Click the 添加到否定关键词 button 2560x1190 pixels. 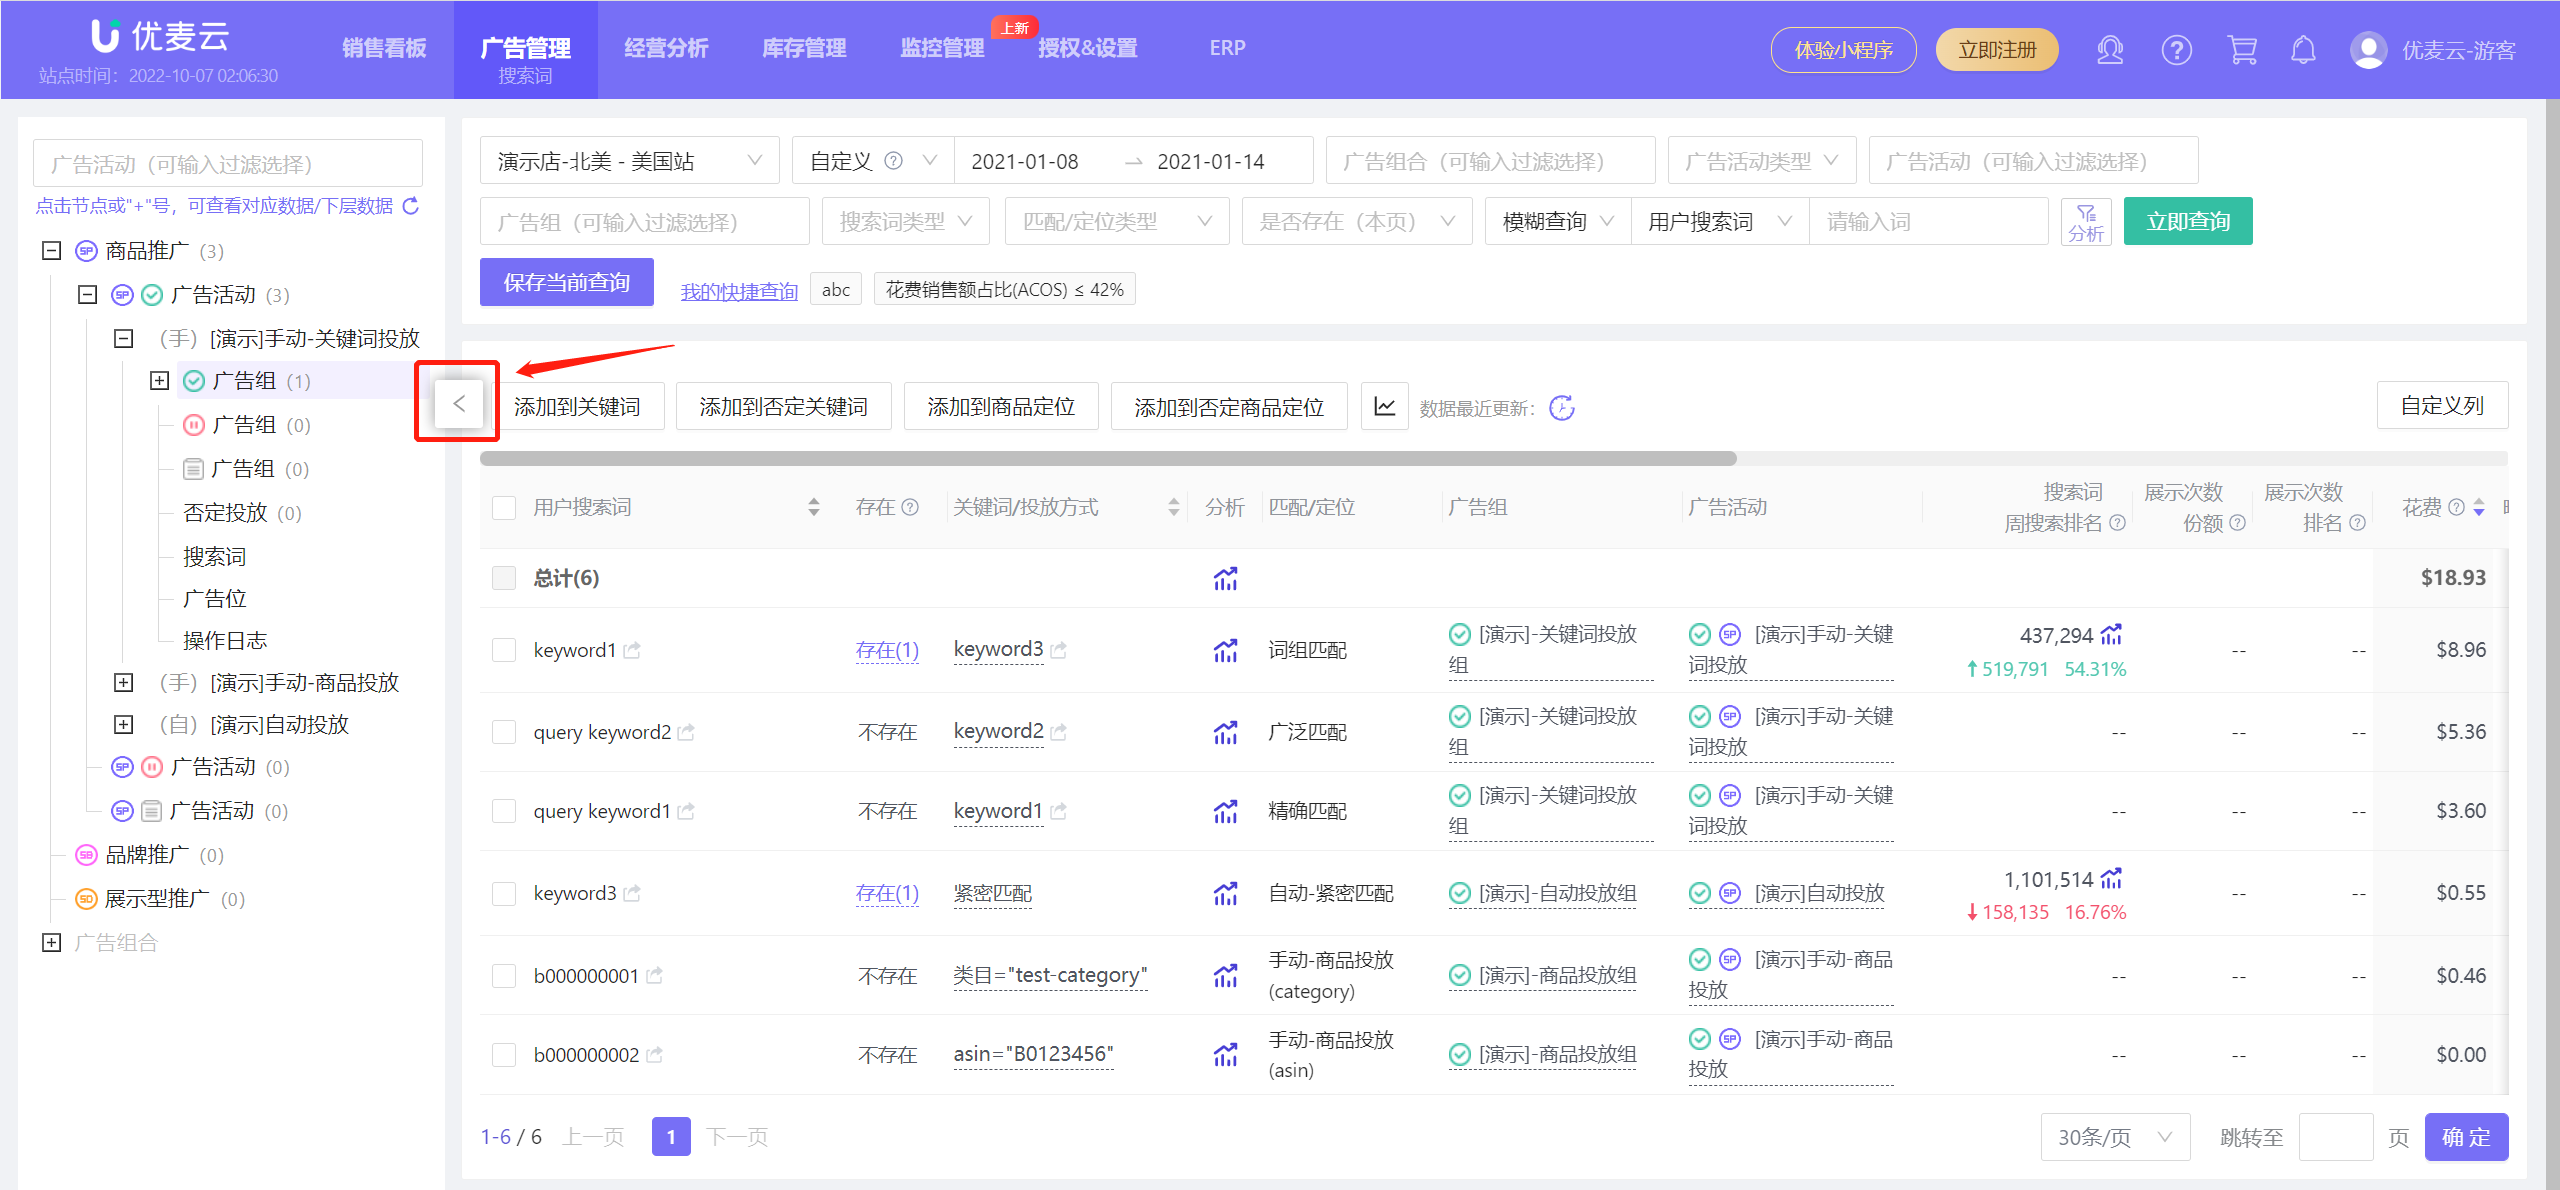pyautogui.click(x=783, y=407)
